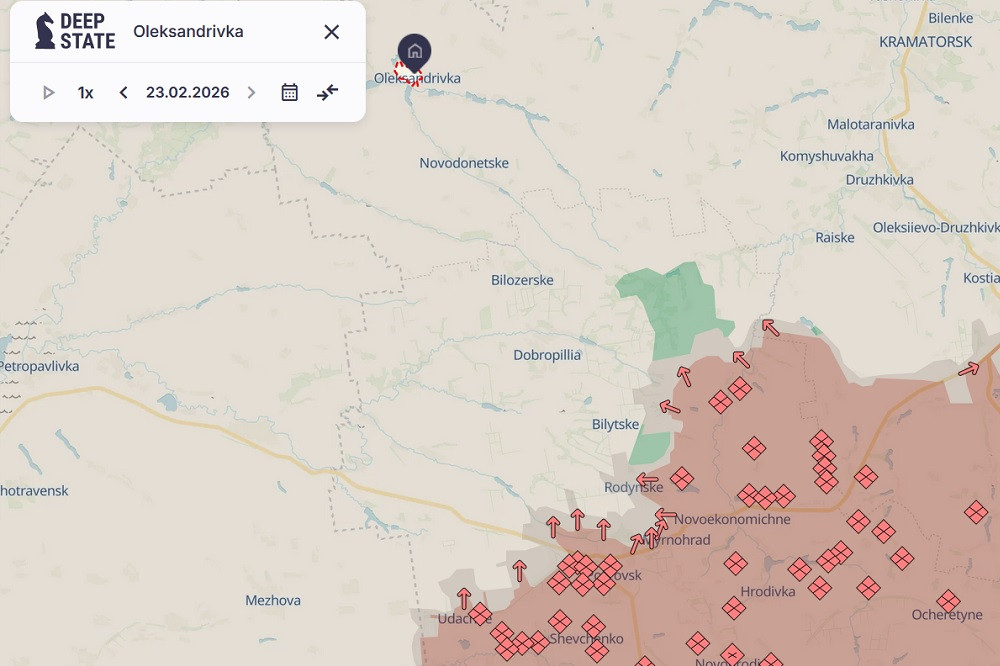Click the 23.02.2026 date field
Screen dimensions: 1000x666
187,93
